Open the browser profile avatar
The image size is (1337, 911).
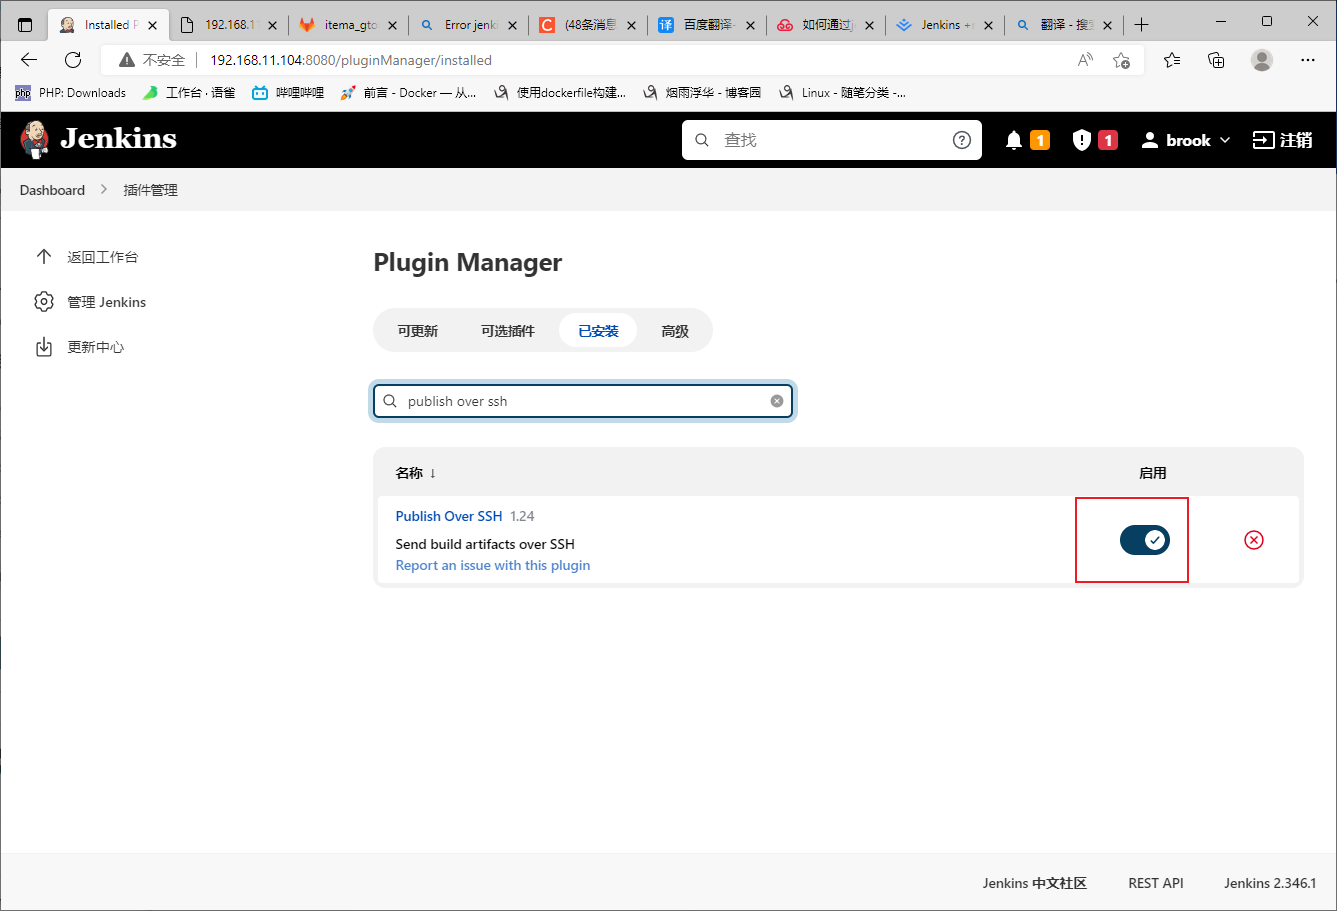click(x=1262, y=60)
